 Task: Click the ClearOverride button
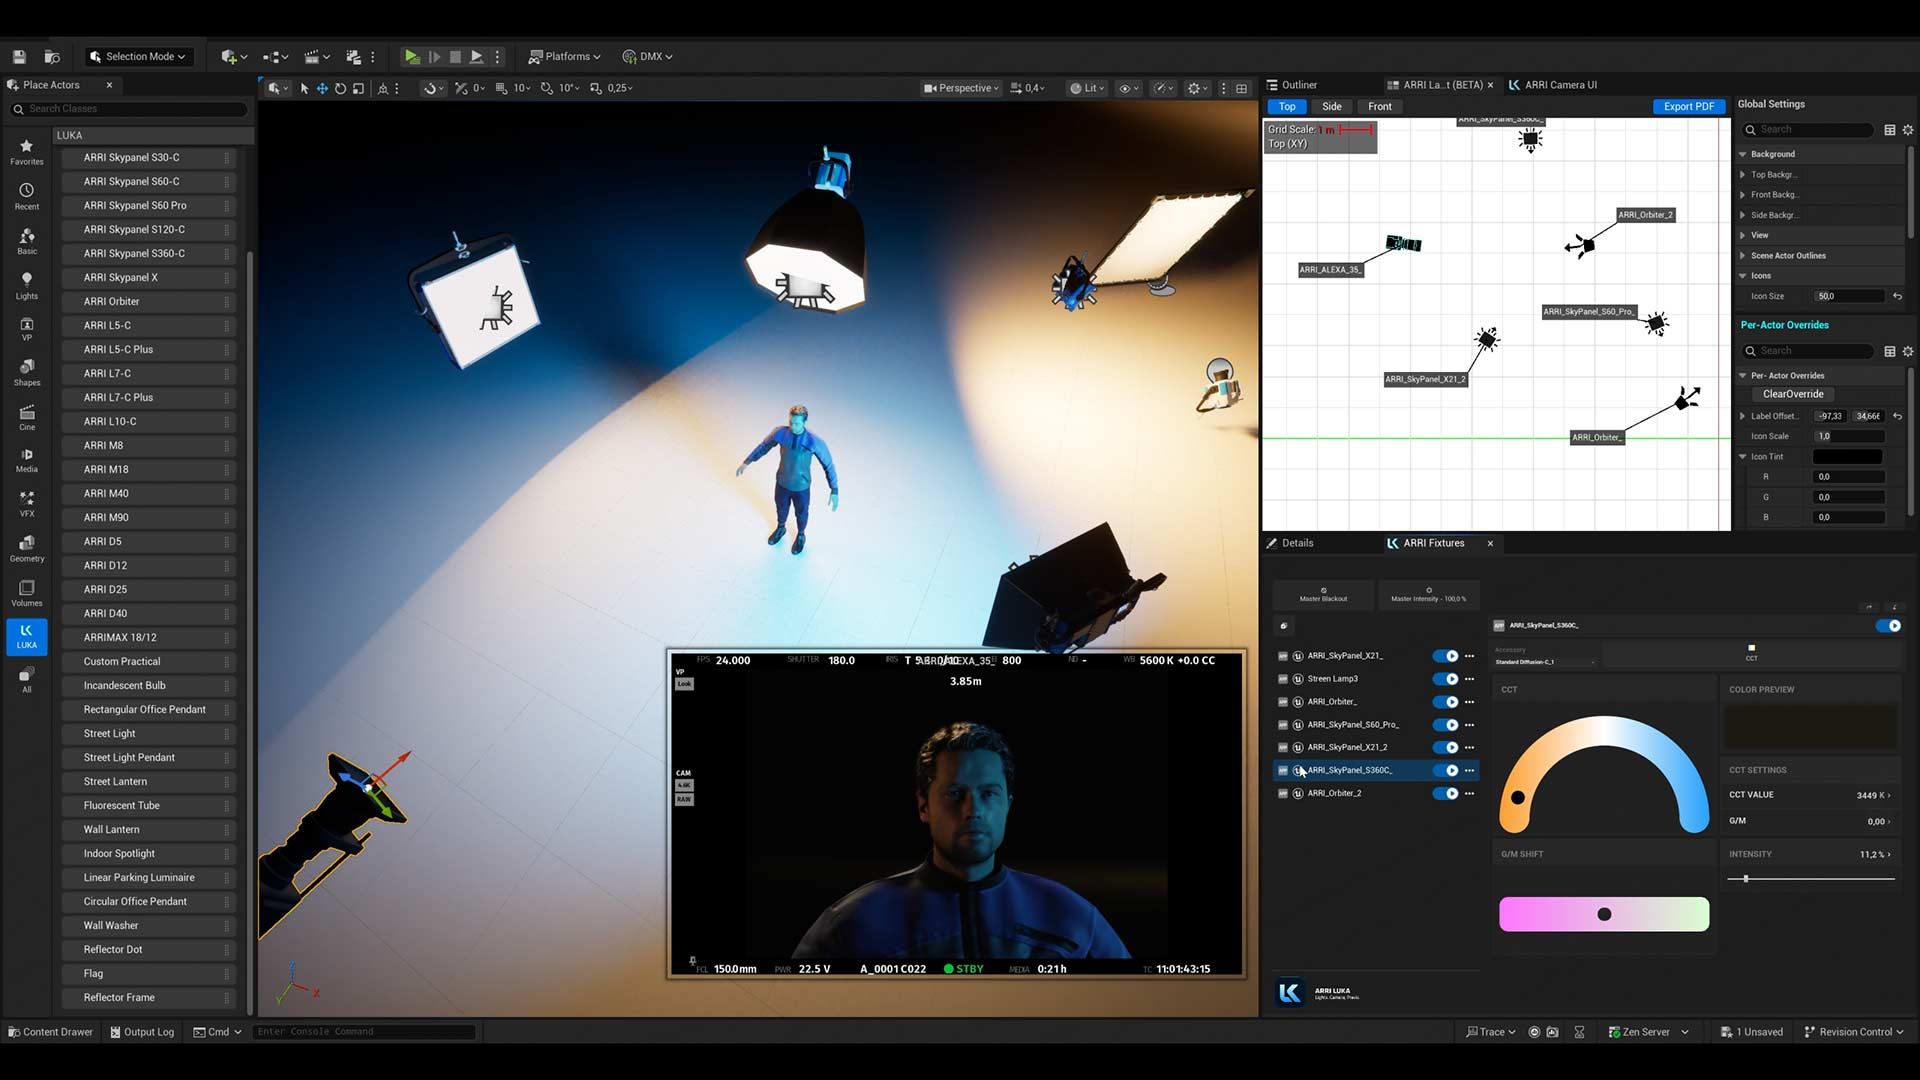pos(1793,394)
